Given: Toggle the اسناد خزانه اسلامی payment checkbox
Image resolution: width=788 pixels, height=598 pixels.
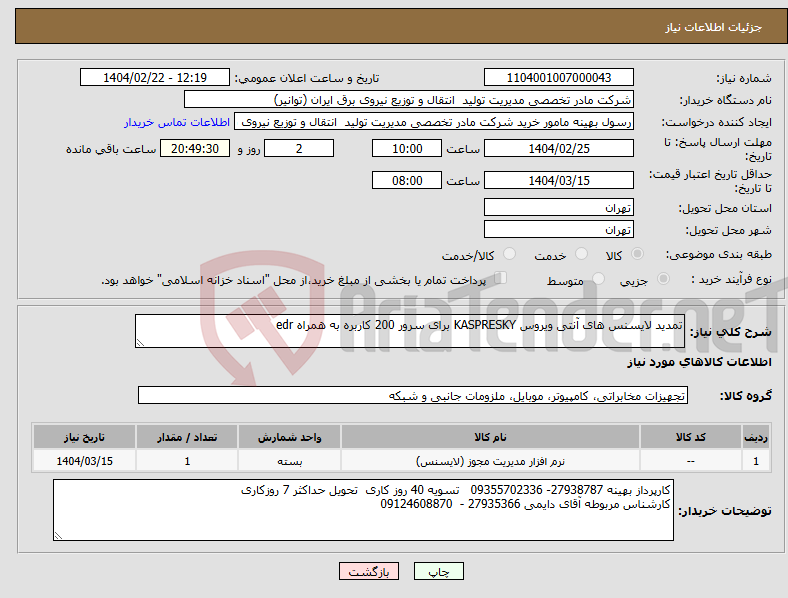Looking at the screenshot, I should click(x=501, y=277).
